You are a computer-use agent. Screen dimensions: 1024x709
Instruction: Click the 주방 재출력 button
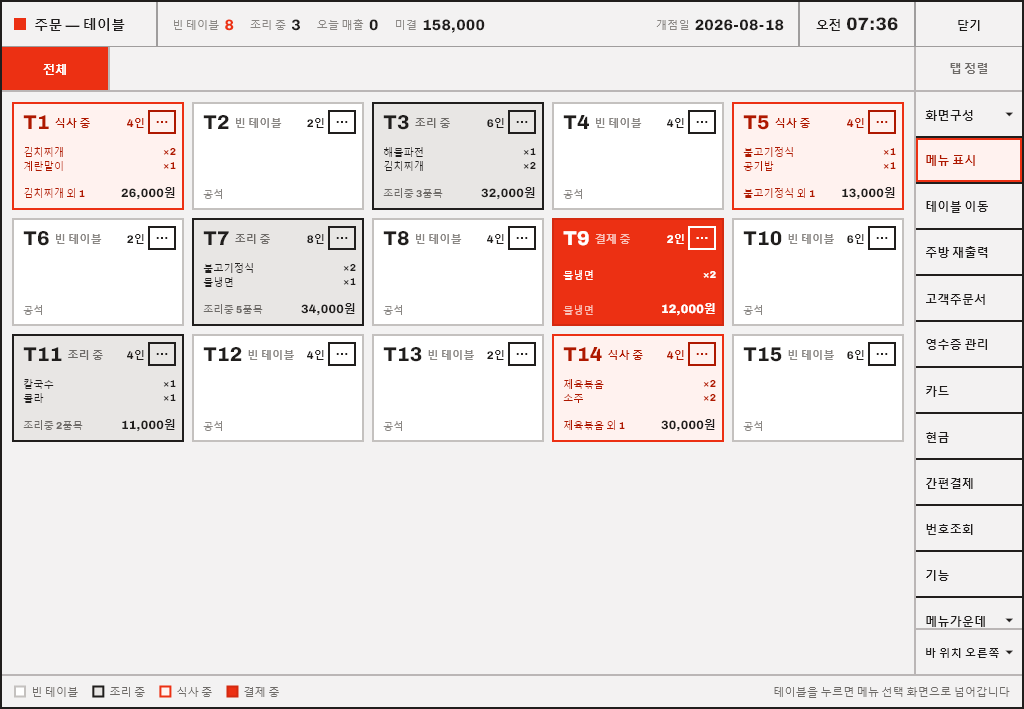click(x=968, y=252)
